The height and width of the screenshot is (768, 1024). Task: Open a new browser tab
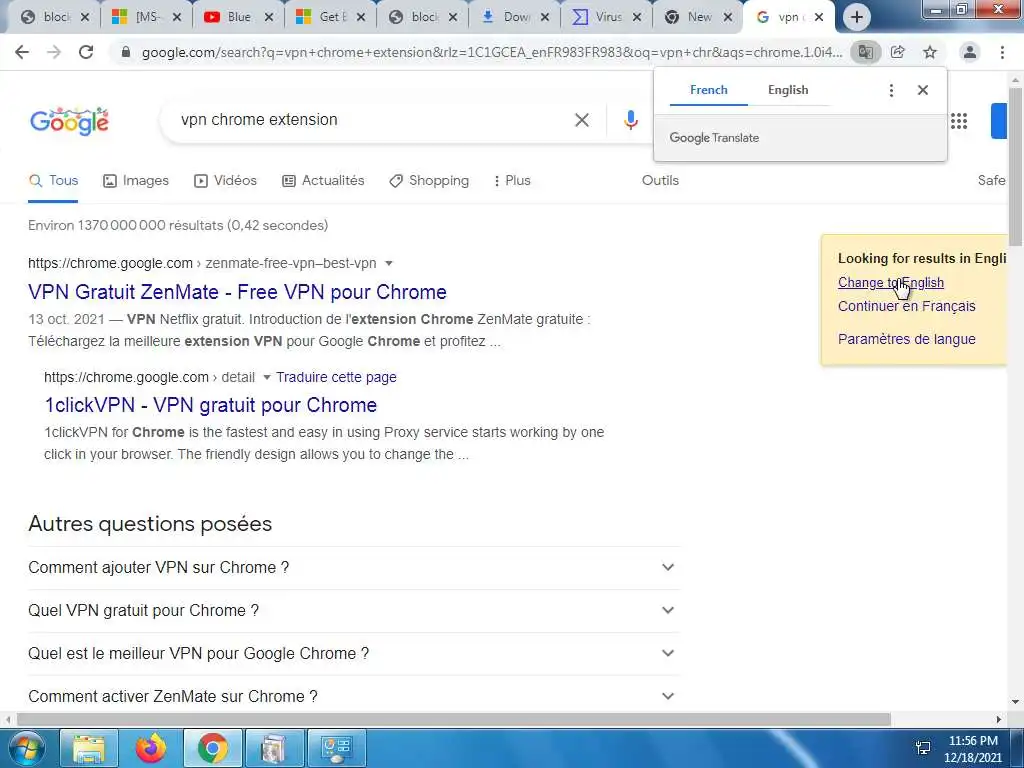pyautogui.click(x=857, y=17)
